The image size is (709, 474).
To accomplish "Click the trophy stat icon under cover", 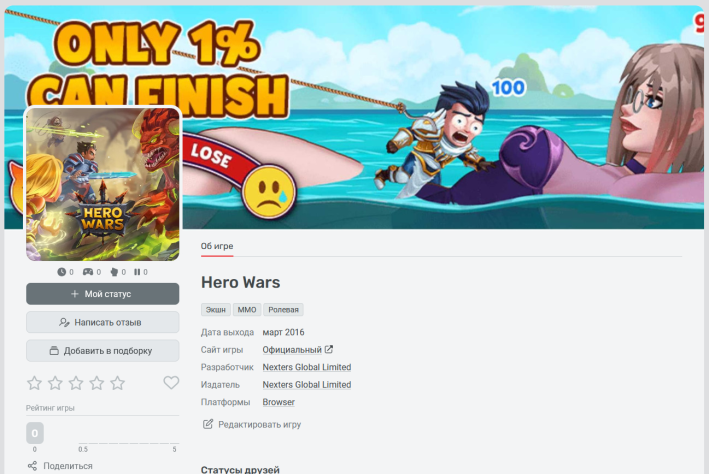I will pyautogui.click(x=114, y=272).
